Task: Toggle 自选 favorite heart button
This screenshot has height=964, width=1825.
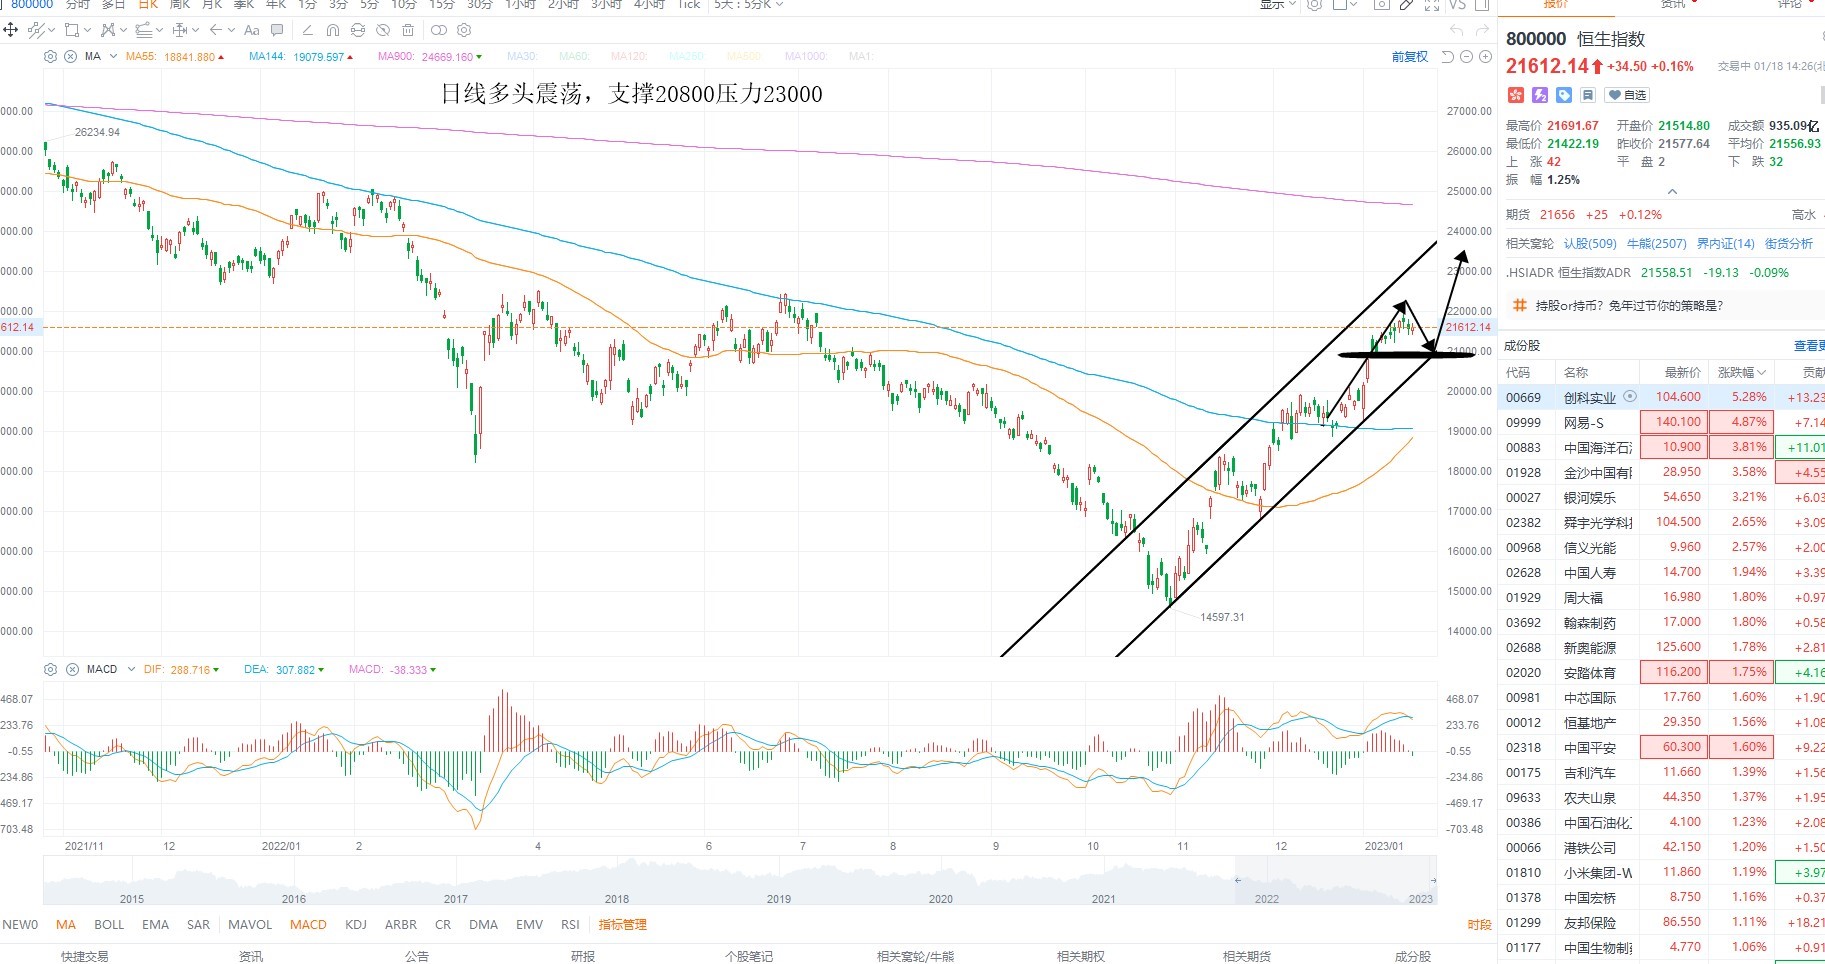Action: click(1627, 95)
